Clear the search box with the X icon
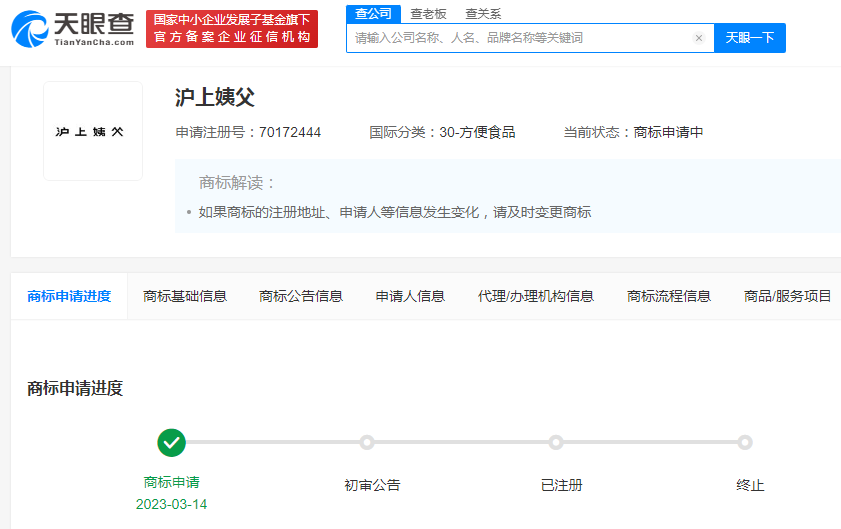This screenshot has width=841, height=529. pyautogui.click(x=698, y=38)
